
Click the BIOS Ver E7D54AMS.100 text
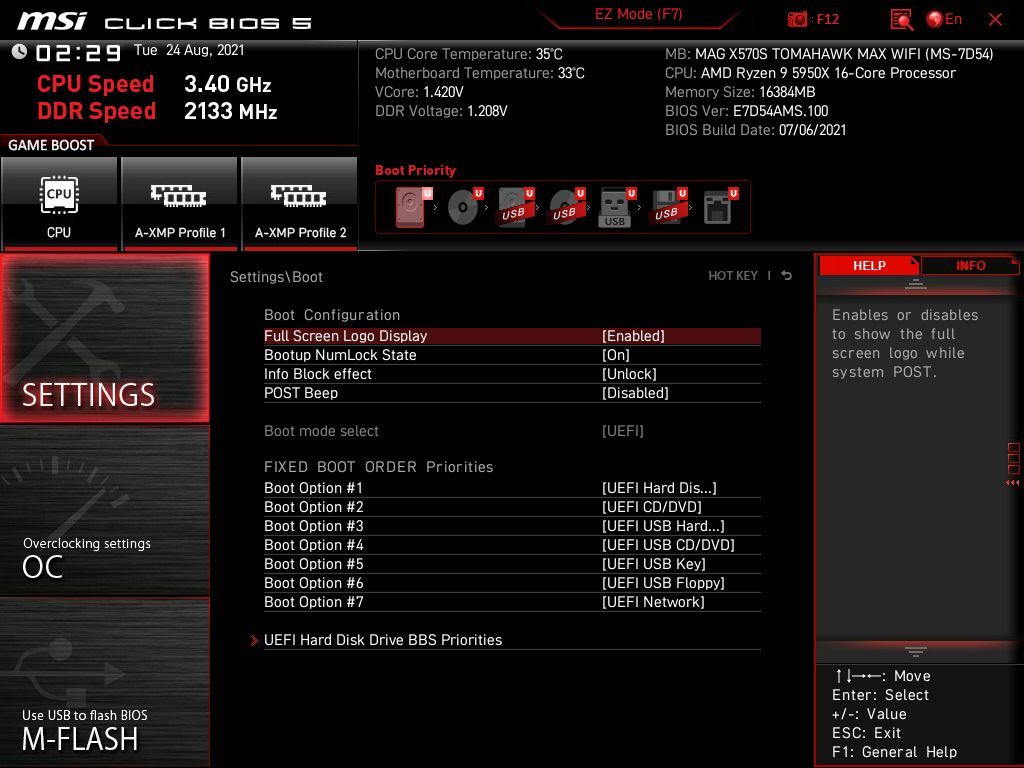[x=746, y=111]
